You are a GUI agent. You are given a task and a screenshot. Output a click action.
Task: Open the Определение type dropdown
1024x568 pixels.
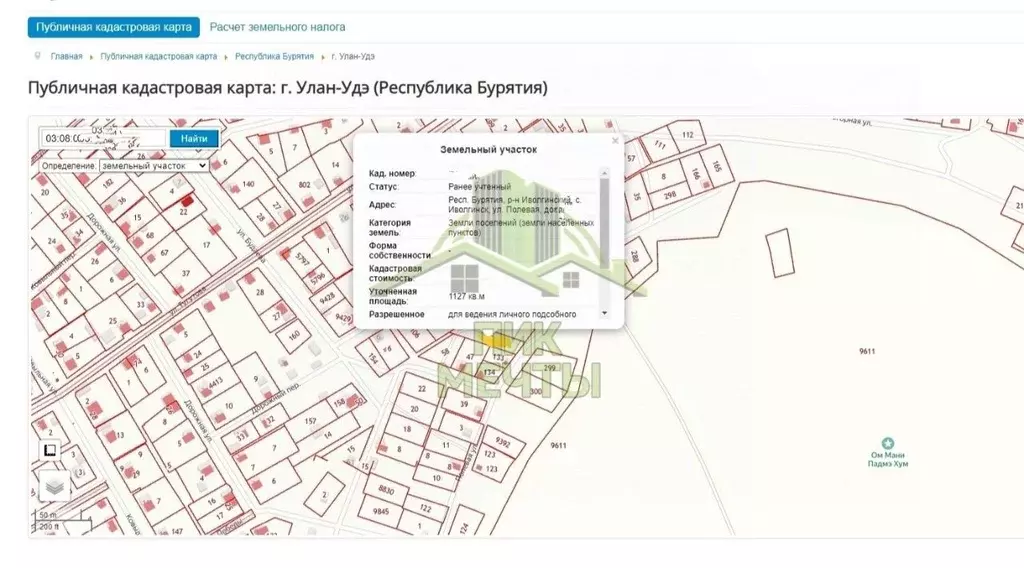(x=154, y=165)
